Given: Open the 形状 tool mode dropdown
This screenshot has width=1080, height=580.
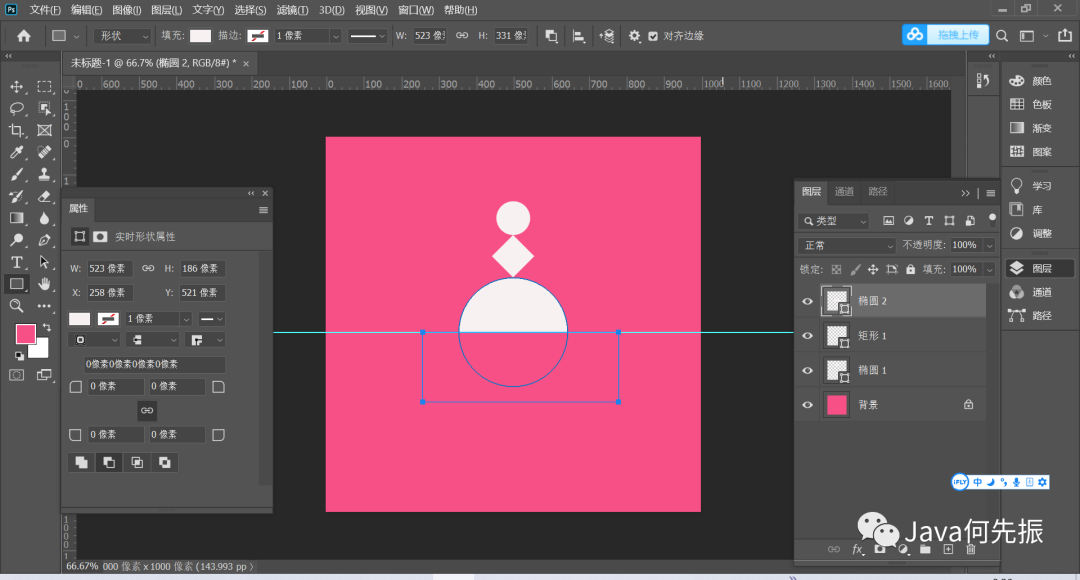Looking at the screenshot, I should click(122, 36).
